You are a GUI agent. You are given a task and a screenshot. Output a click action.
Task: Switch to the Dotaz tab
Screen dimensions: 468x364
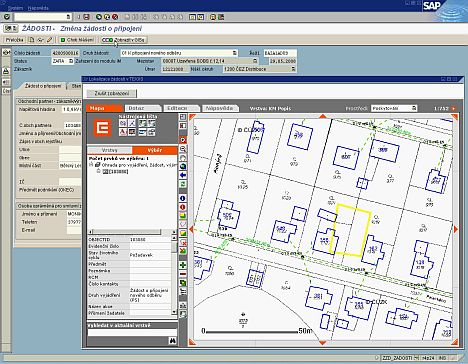[x=143, y=108]
